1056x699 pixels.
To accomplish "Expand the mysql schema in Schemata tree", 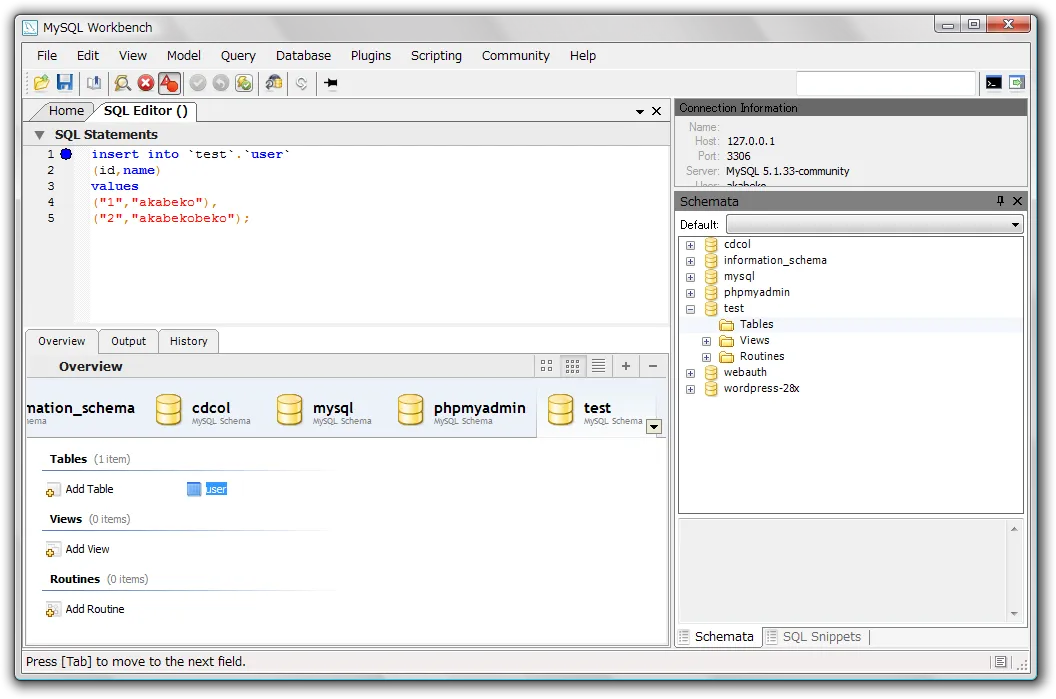I will click(x=690, y=276).
